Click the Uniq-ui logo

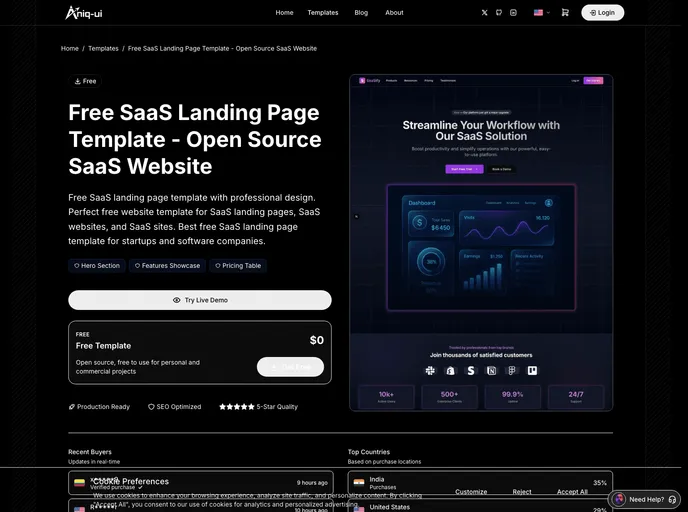click(x=84, y=13)
